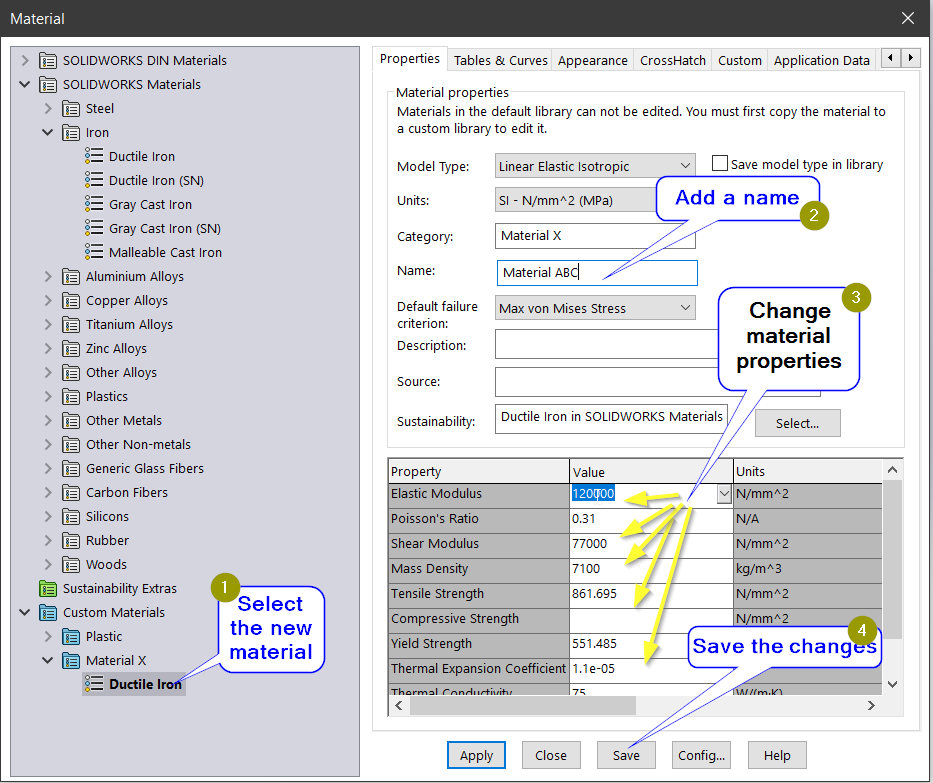The width and height of the screenshot is (933, 783).
Task: Switch to the Tables & Curves tab
Action: (x=500, y=60)
